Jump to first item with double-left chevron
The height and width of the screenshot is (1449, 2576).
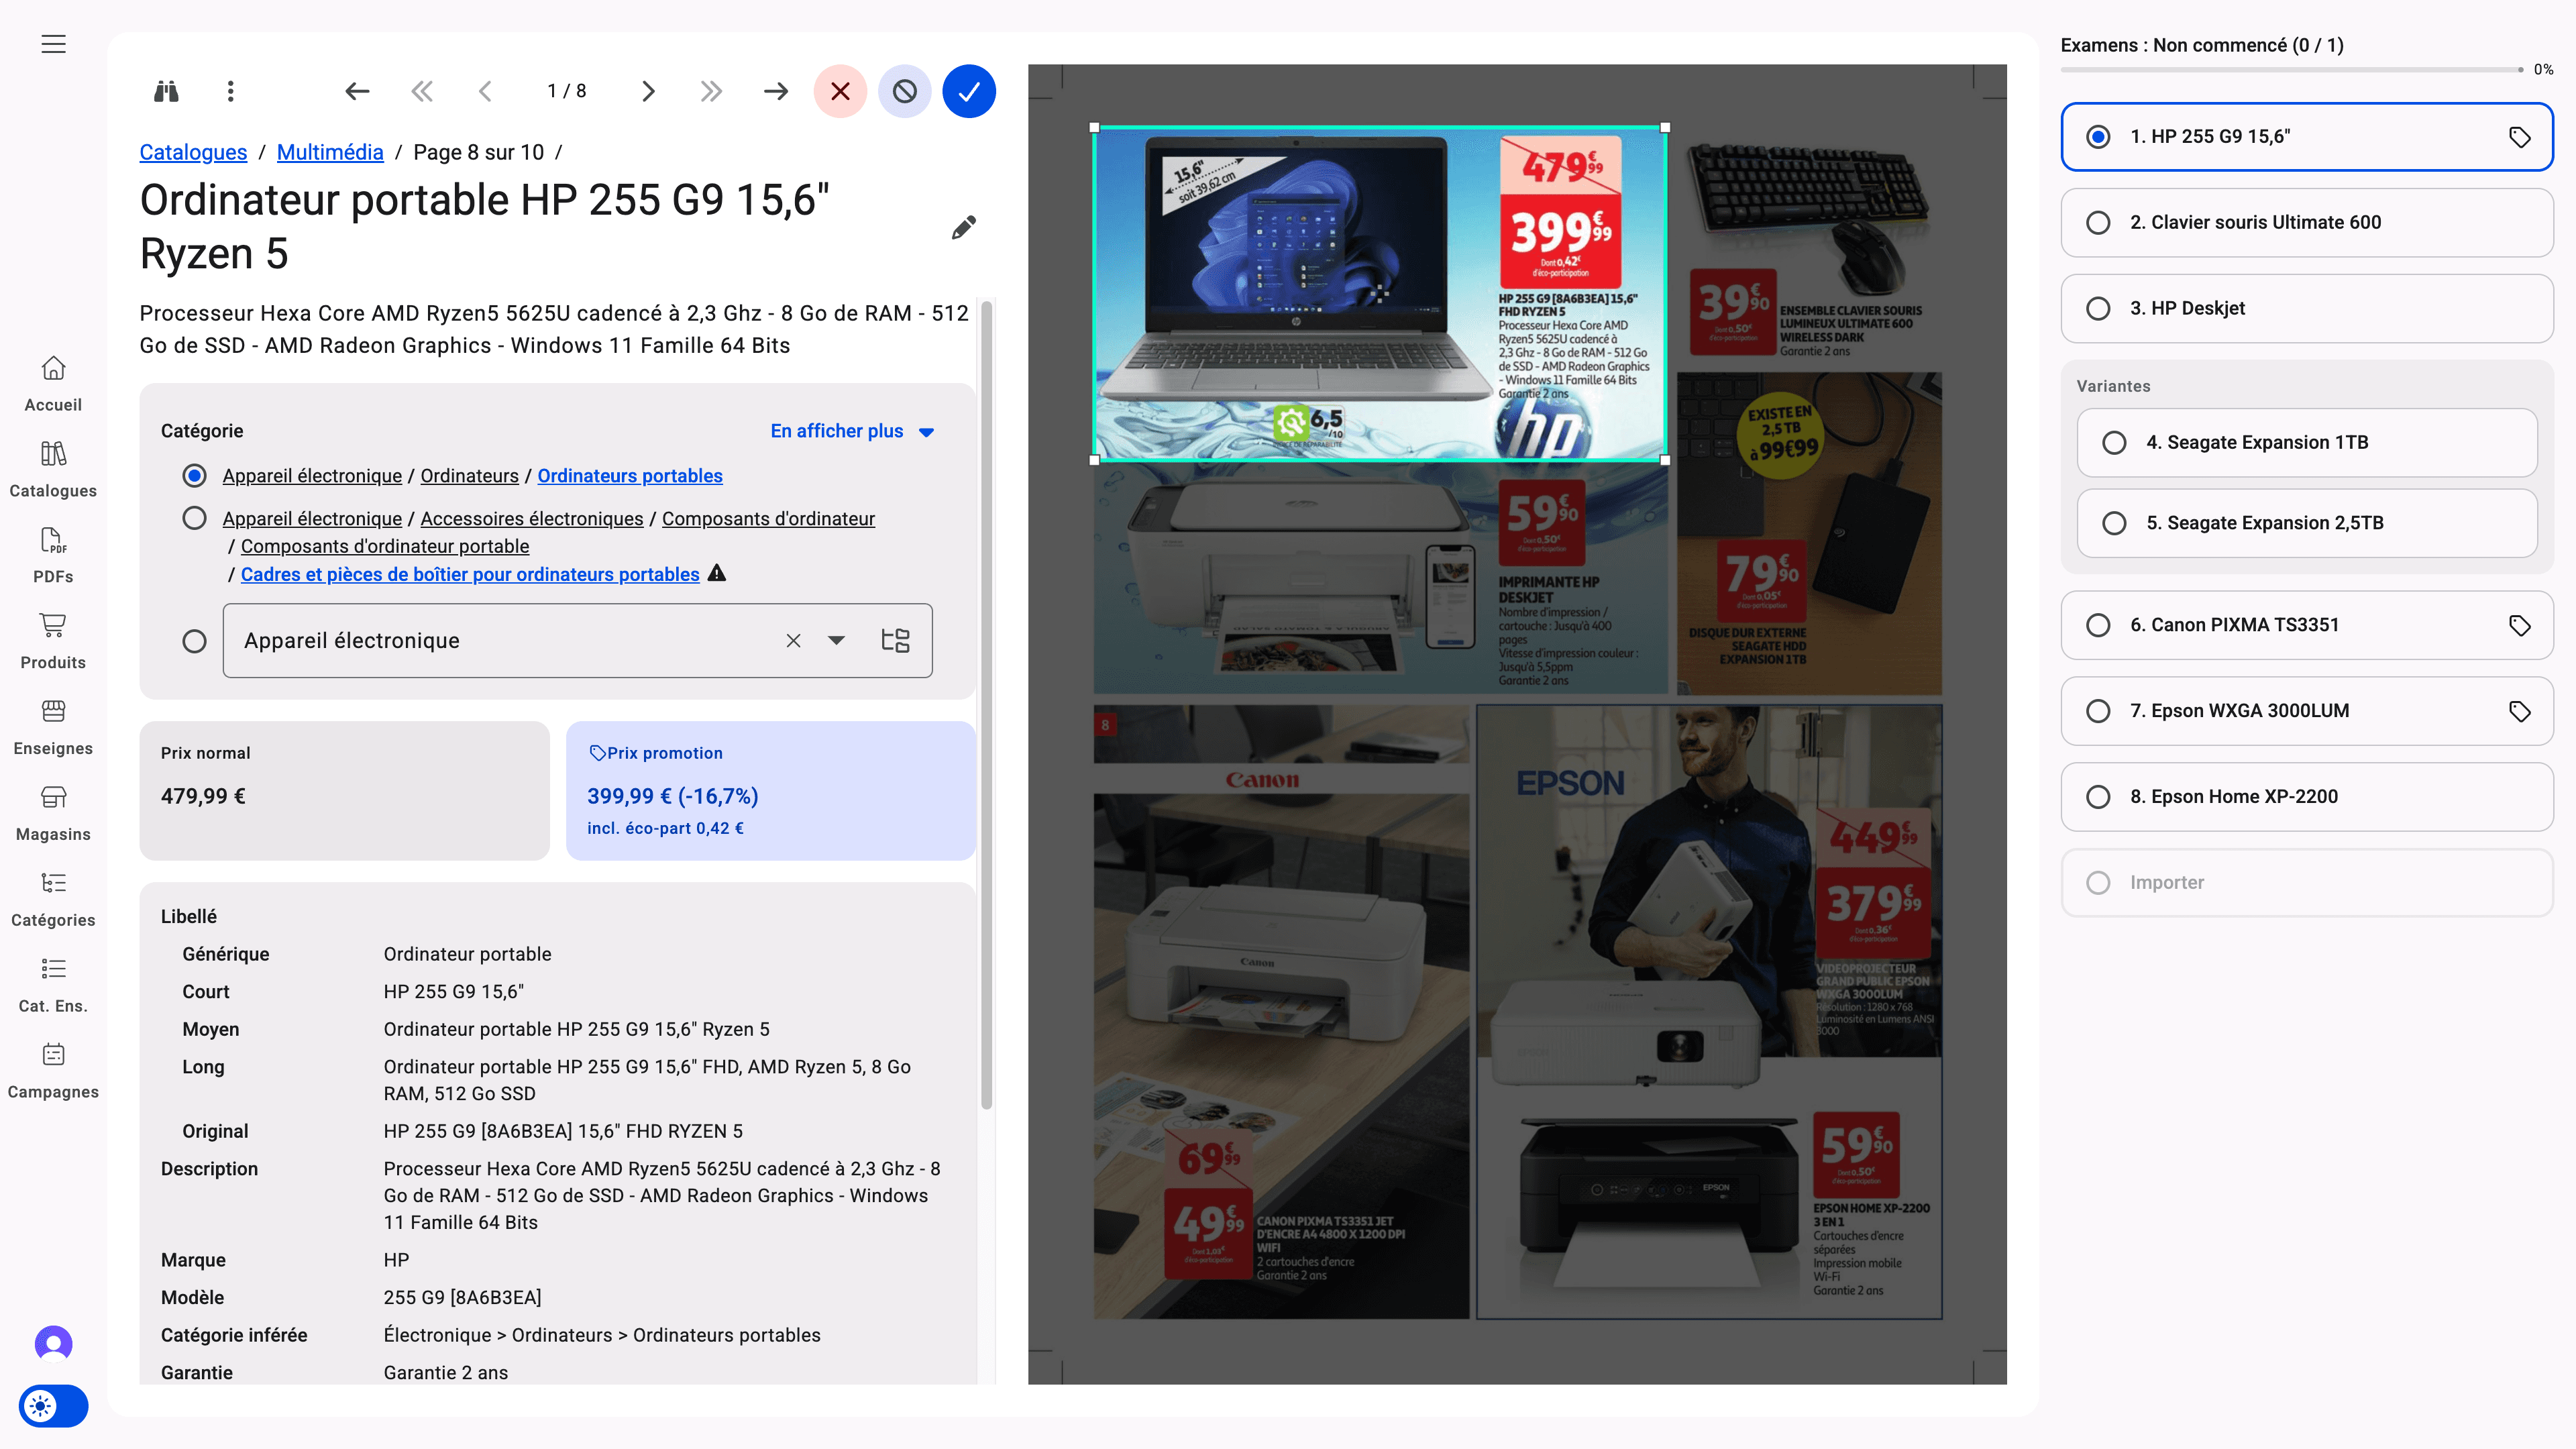click(x=422, y=91)
